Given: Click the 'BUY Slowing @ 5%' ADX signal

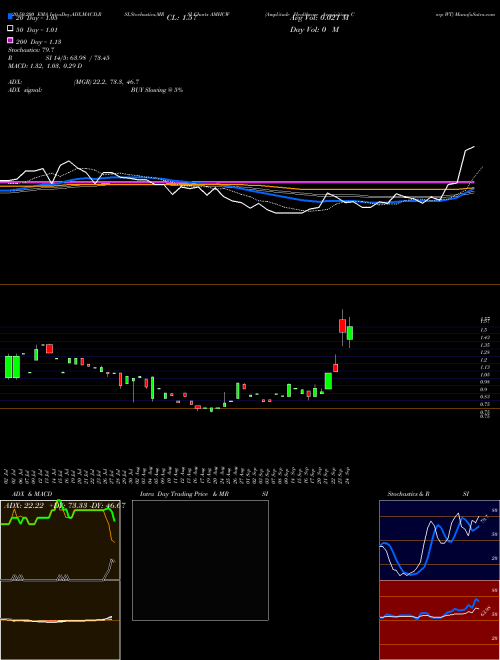Looking at the screenshot, I should point(157,90).
